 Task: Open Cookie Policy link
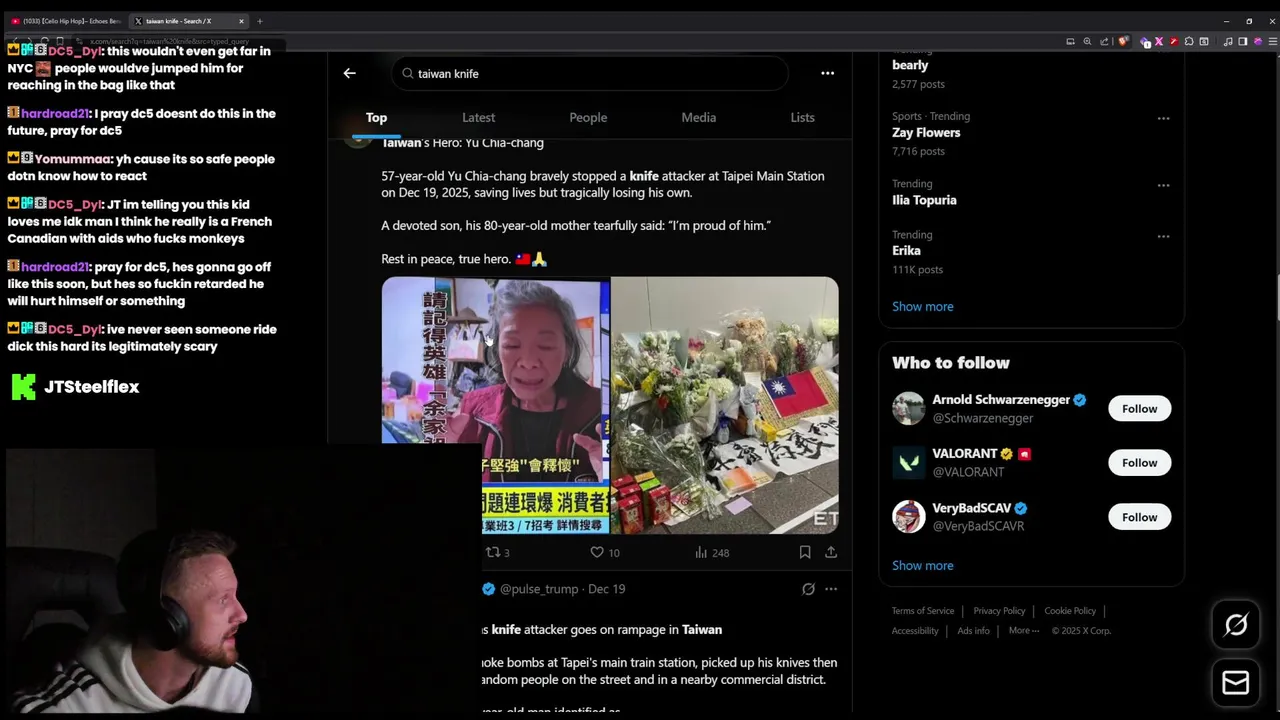1070,611
